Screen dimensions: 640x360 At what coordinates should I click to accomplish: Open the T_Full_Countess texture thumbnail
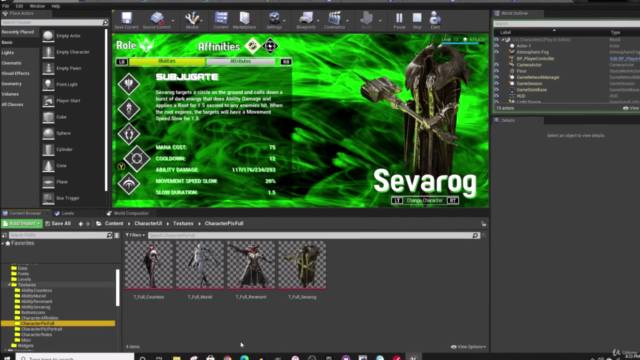point(149,264)
